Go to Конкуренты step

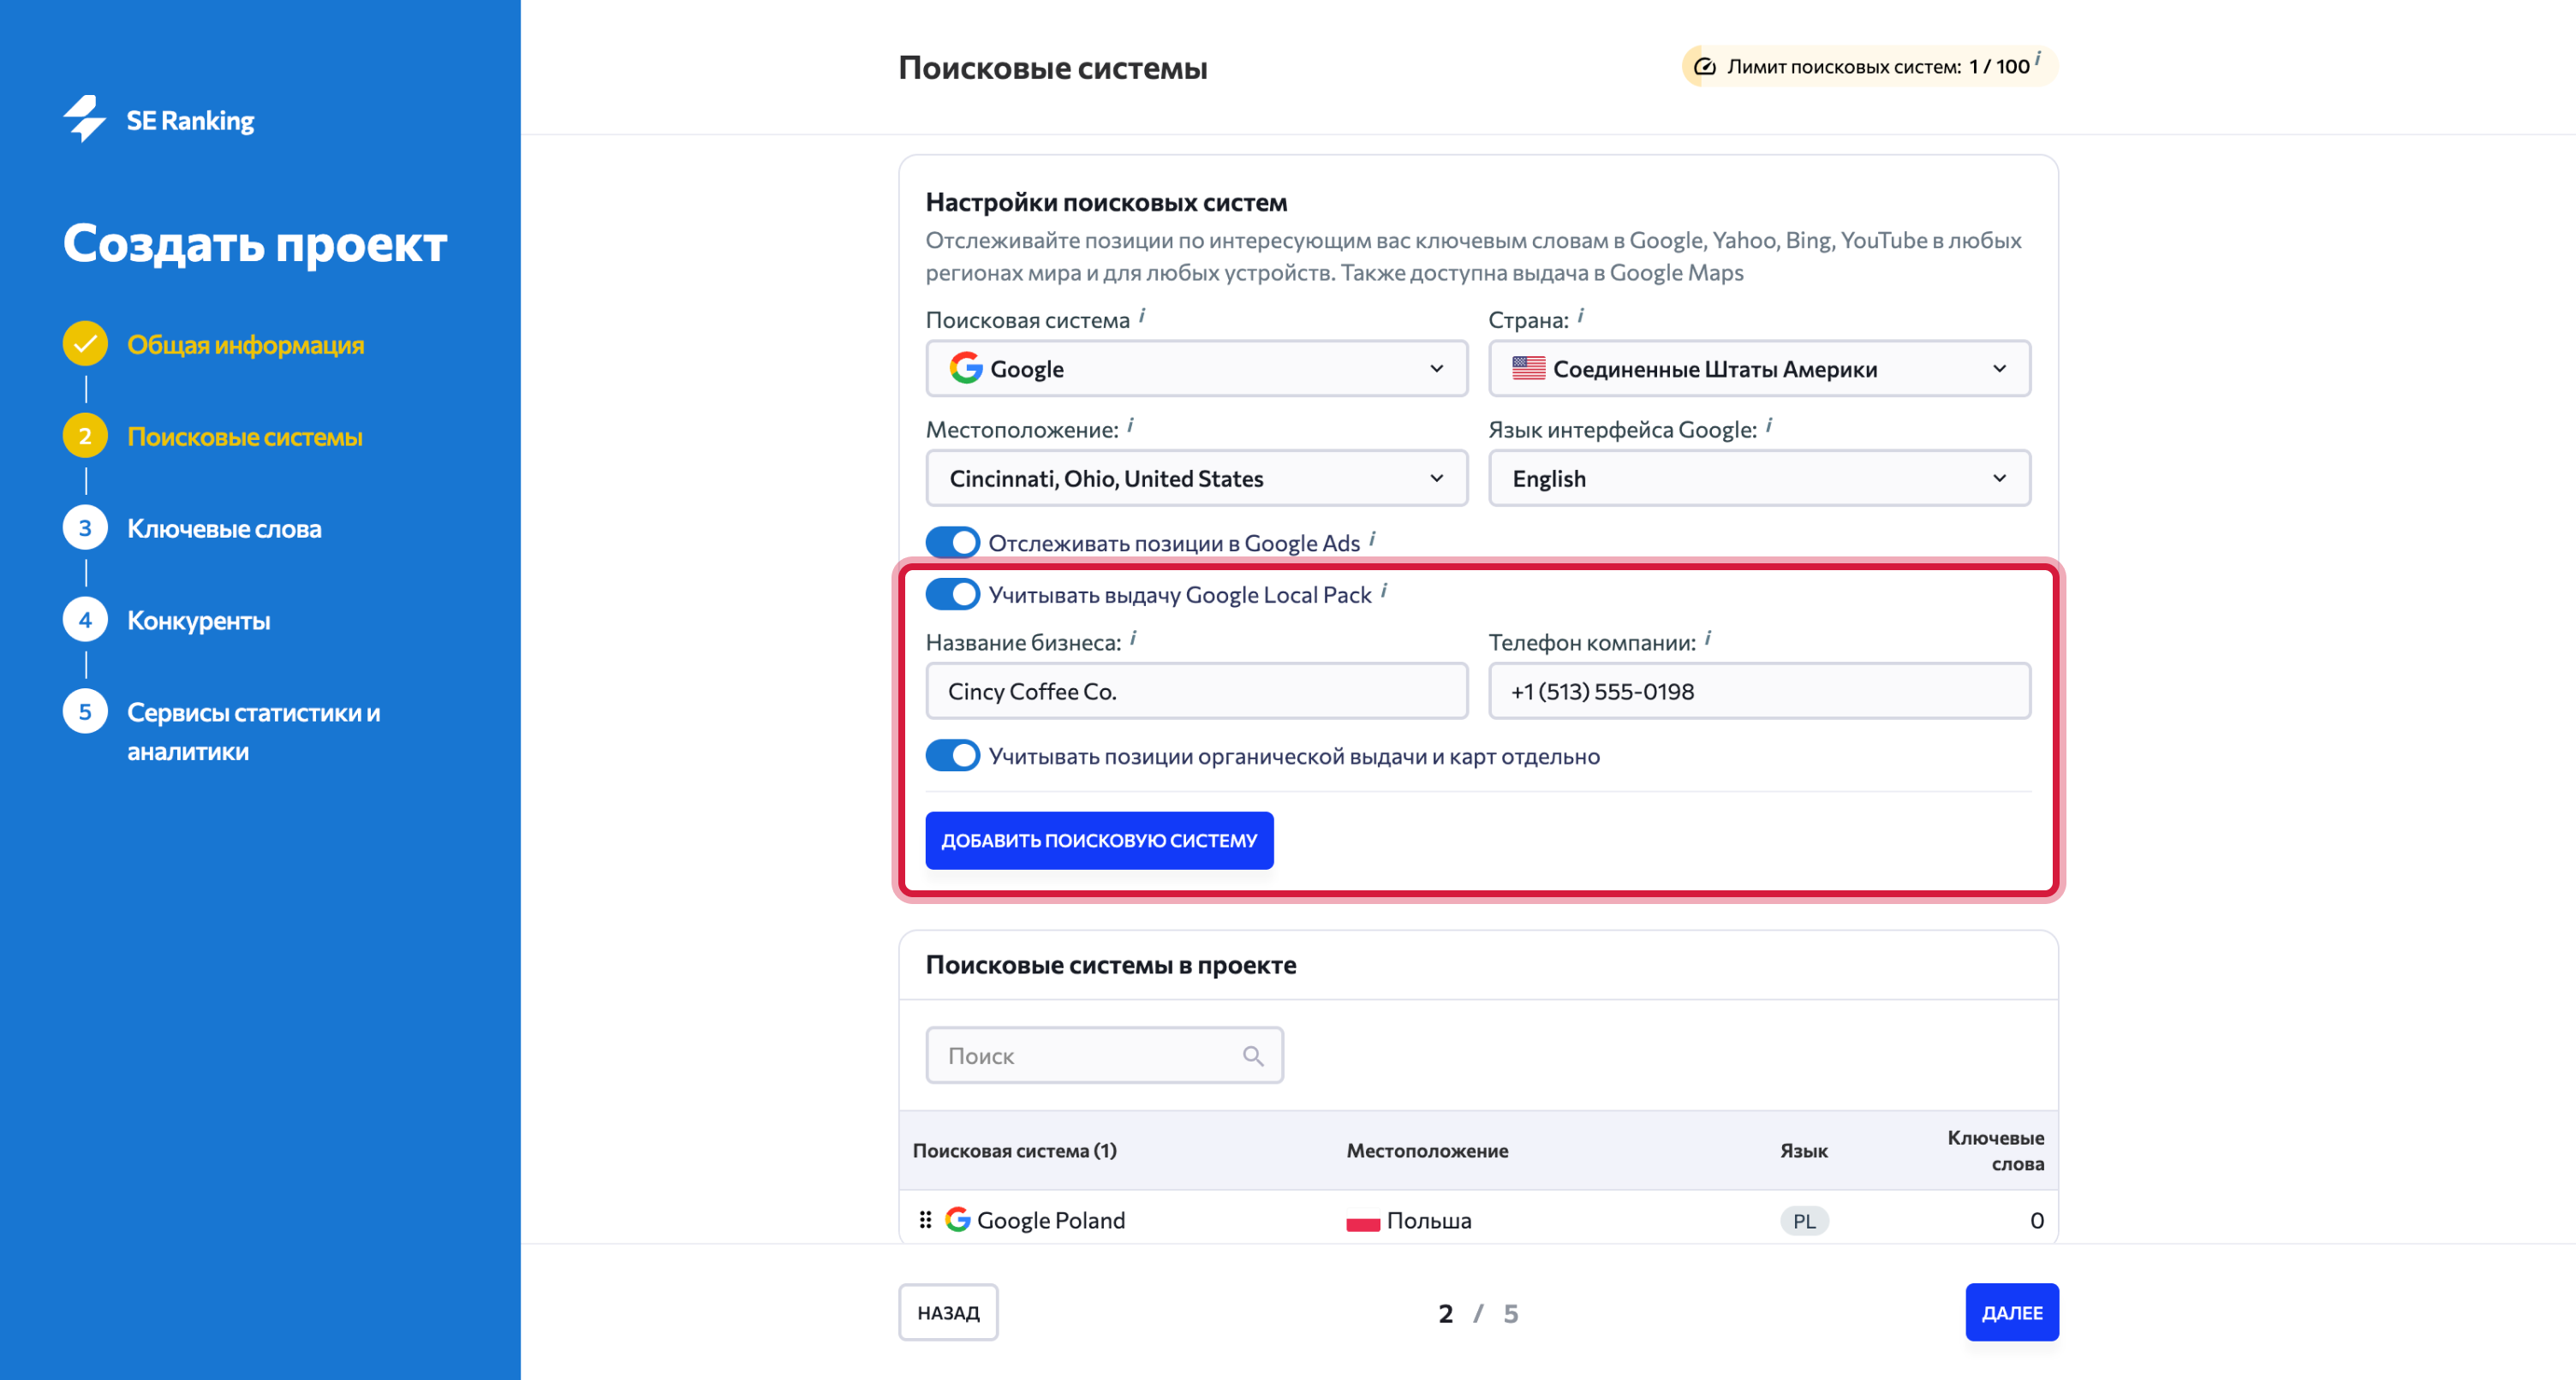click(199, 621)
